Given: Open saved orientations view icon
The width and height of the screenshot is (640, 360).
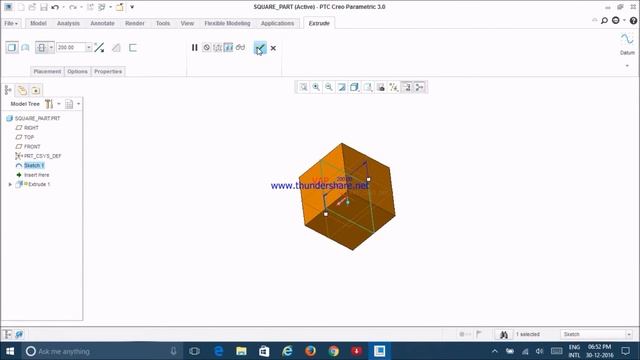Looking at the screenshot, I should (368, 87).
